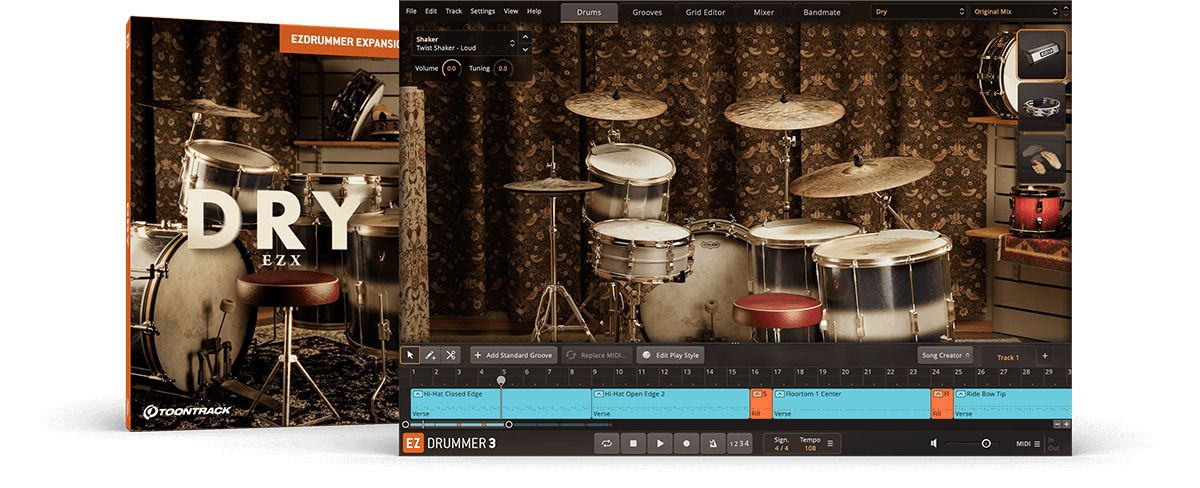Image resolution: width=1200 pixels, height=488 pixels.
Task: Click the speaker volume icon
Action: click(x=934, y=443)
